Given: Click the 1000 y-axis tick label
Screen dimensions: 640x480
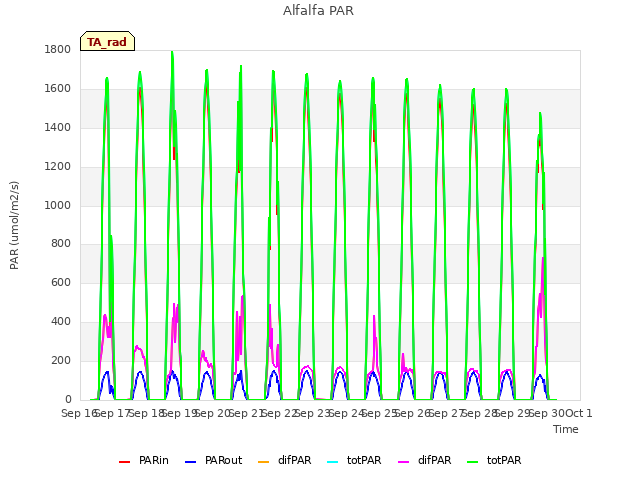Looking at the screenshot, I should click(x=58, y=205).
